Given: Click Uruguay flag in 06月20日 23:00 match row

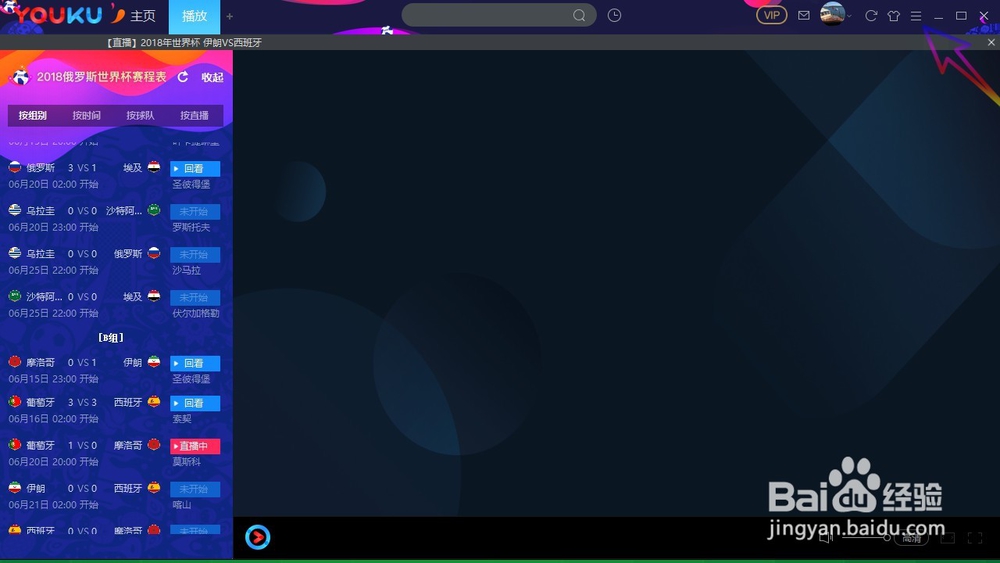Looking at the screenshot, I should point(15,210).
